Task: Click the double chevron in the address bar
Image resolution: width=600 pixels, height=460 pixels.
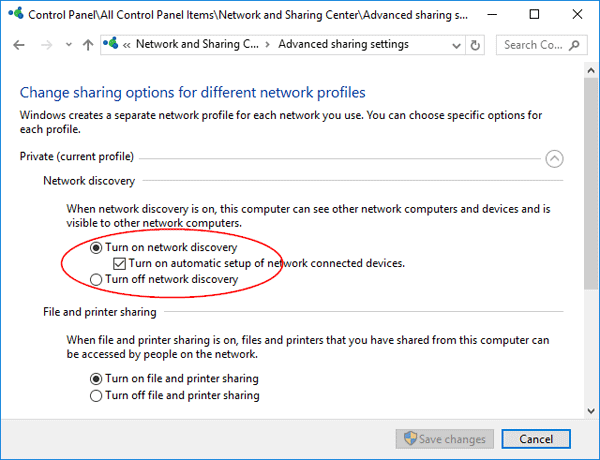Action: (x=126, y=45)
